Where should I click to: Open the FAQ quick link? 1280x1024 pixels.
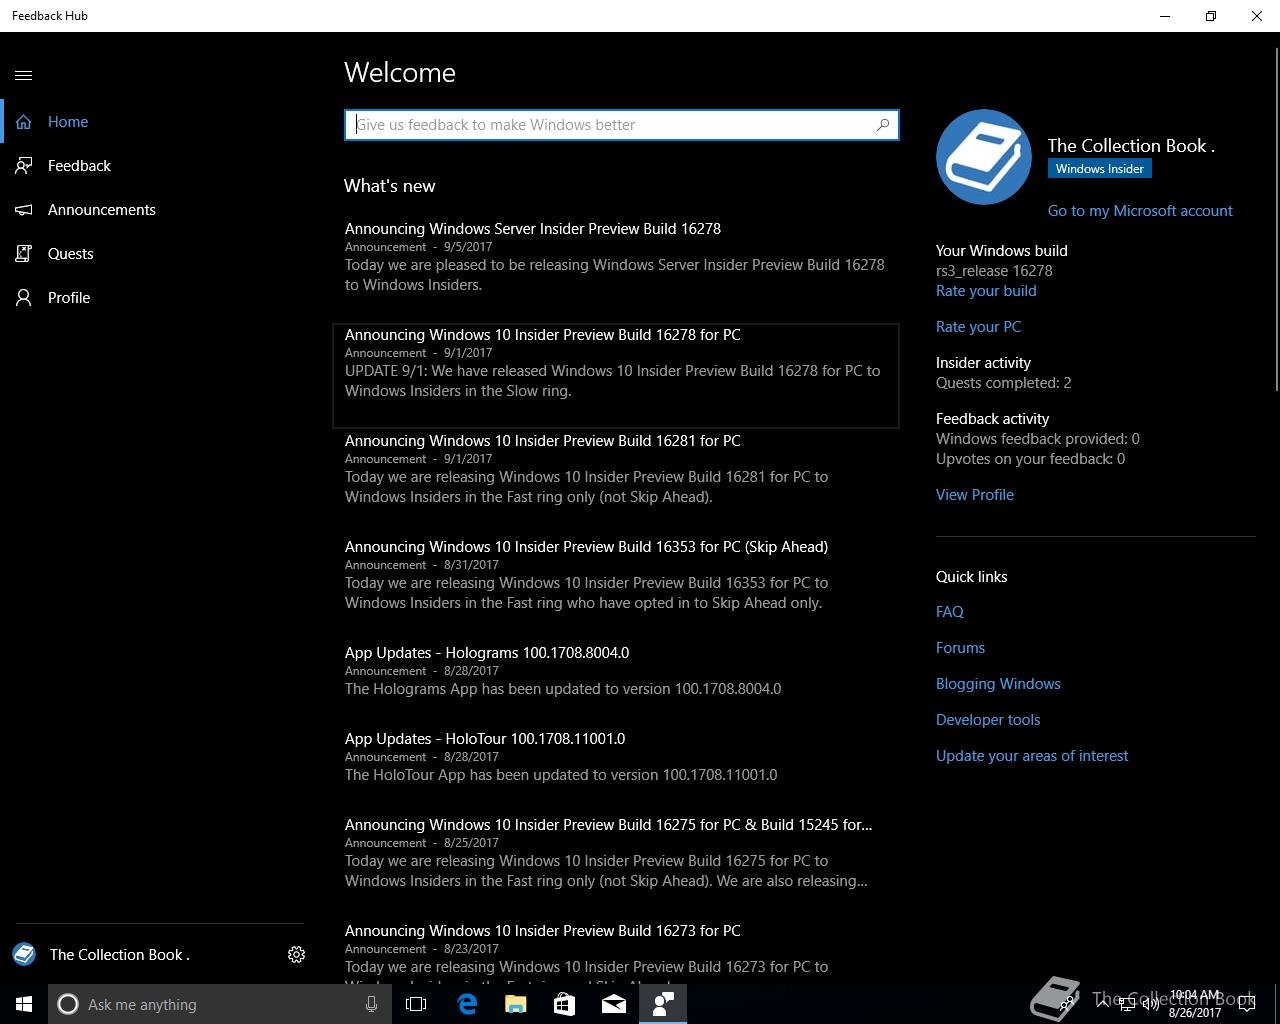950,612
